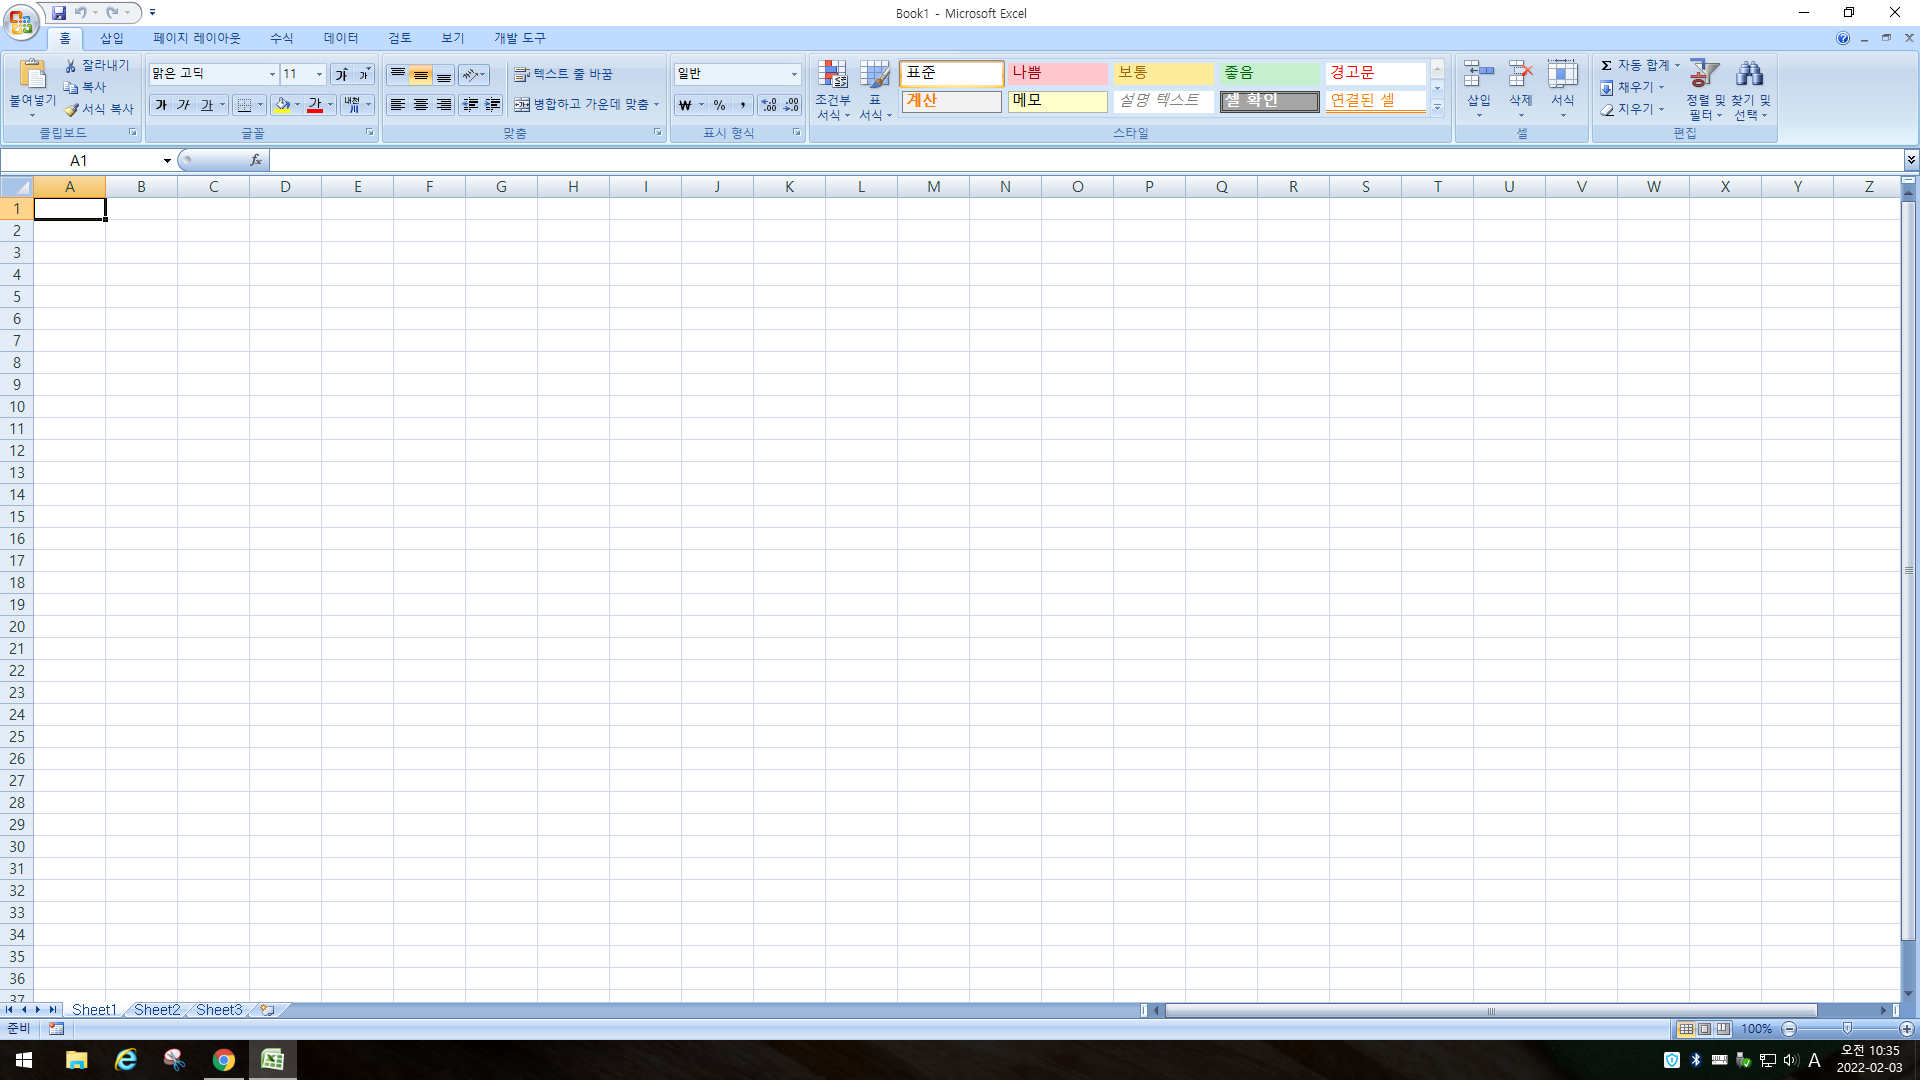
Task: Click the insert function fx icon
Action: [256, 160]
